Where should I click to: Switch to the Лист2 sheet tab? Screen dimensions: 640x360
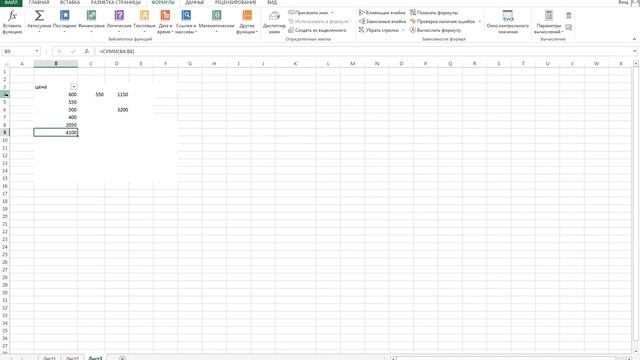[x=72, y=358]
